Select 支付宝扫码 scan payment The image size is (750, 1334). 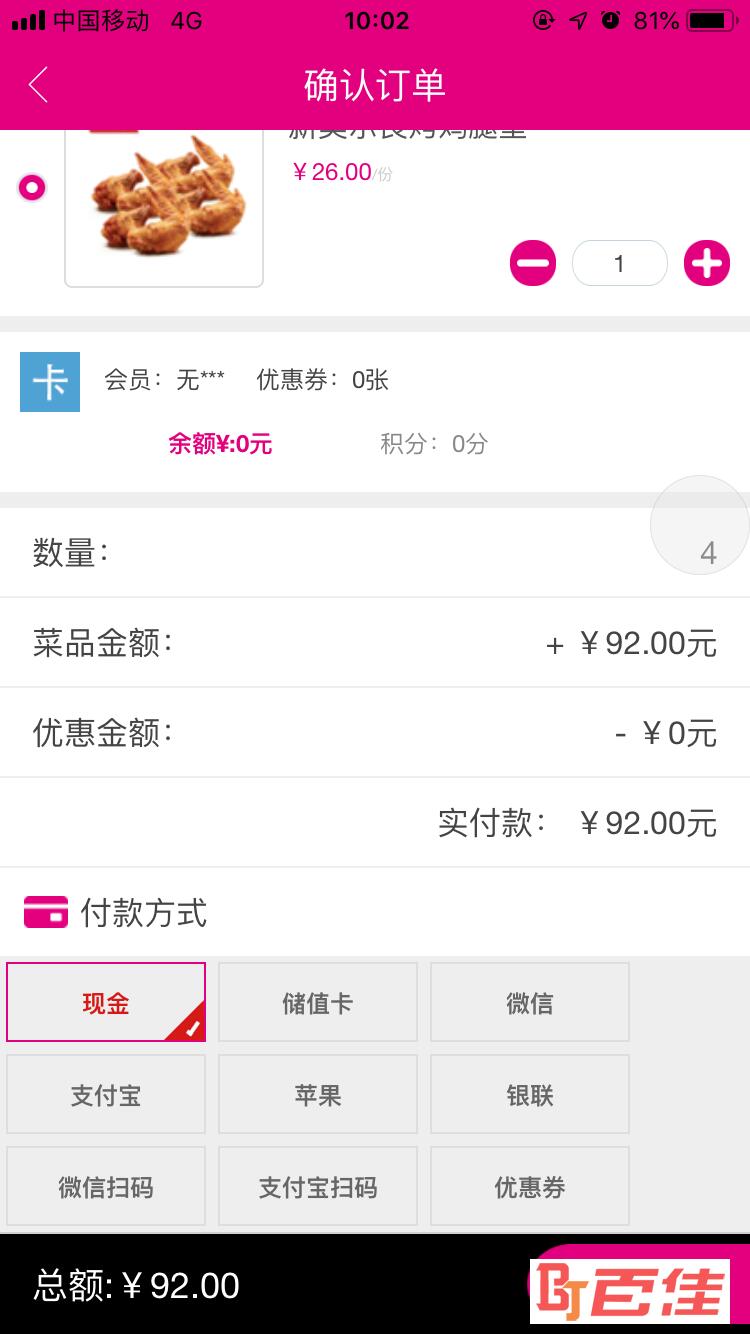pos(318,1186)
